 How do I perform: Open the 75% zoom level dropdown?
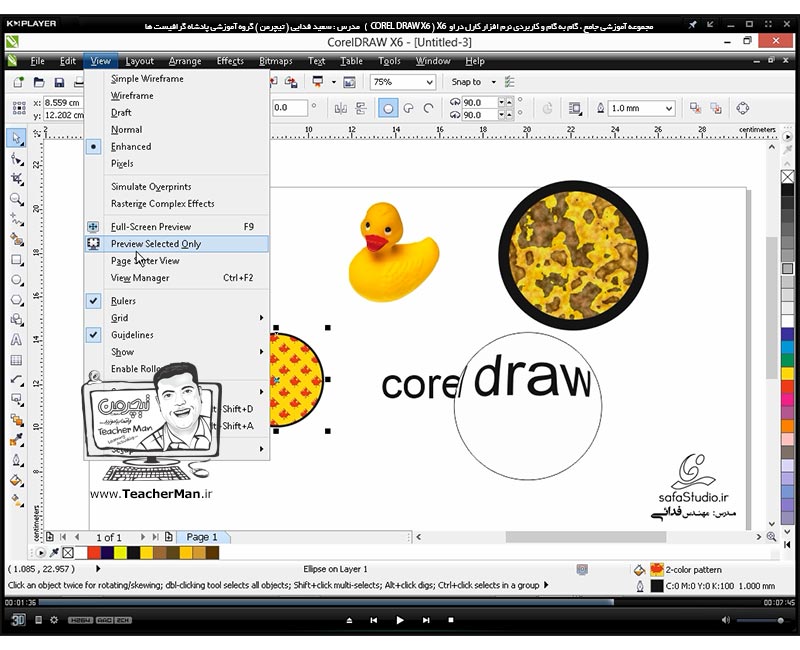coord(429,82)
